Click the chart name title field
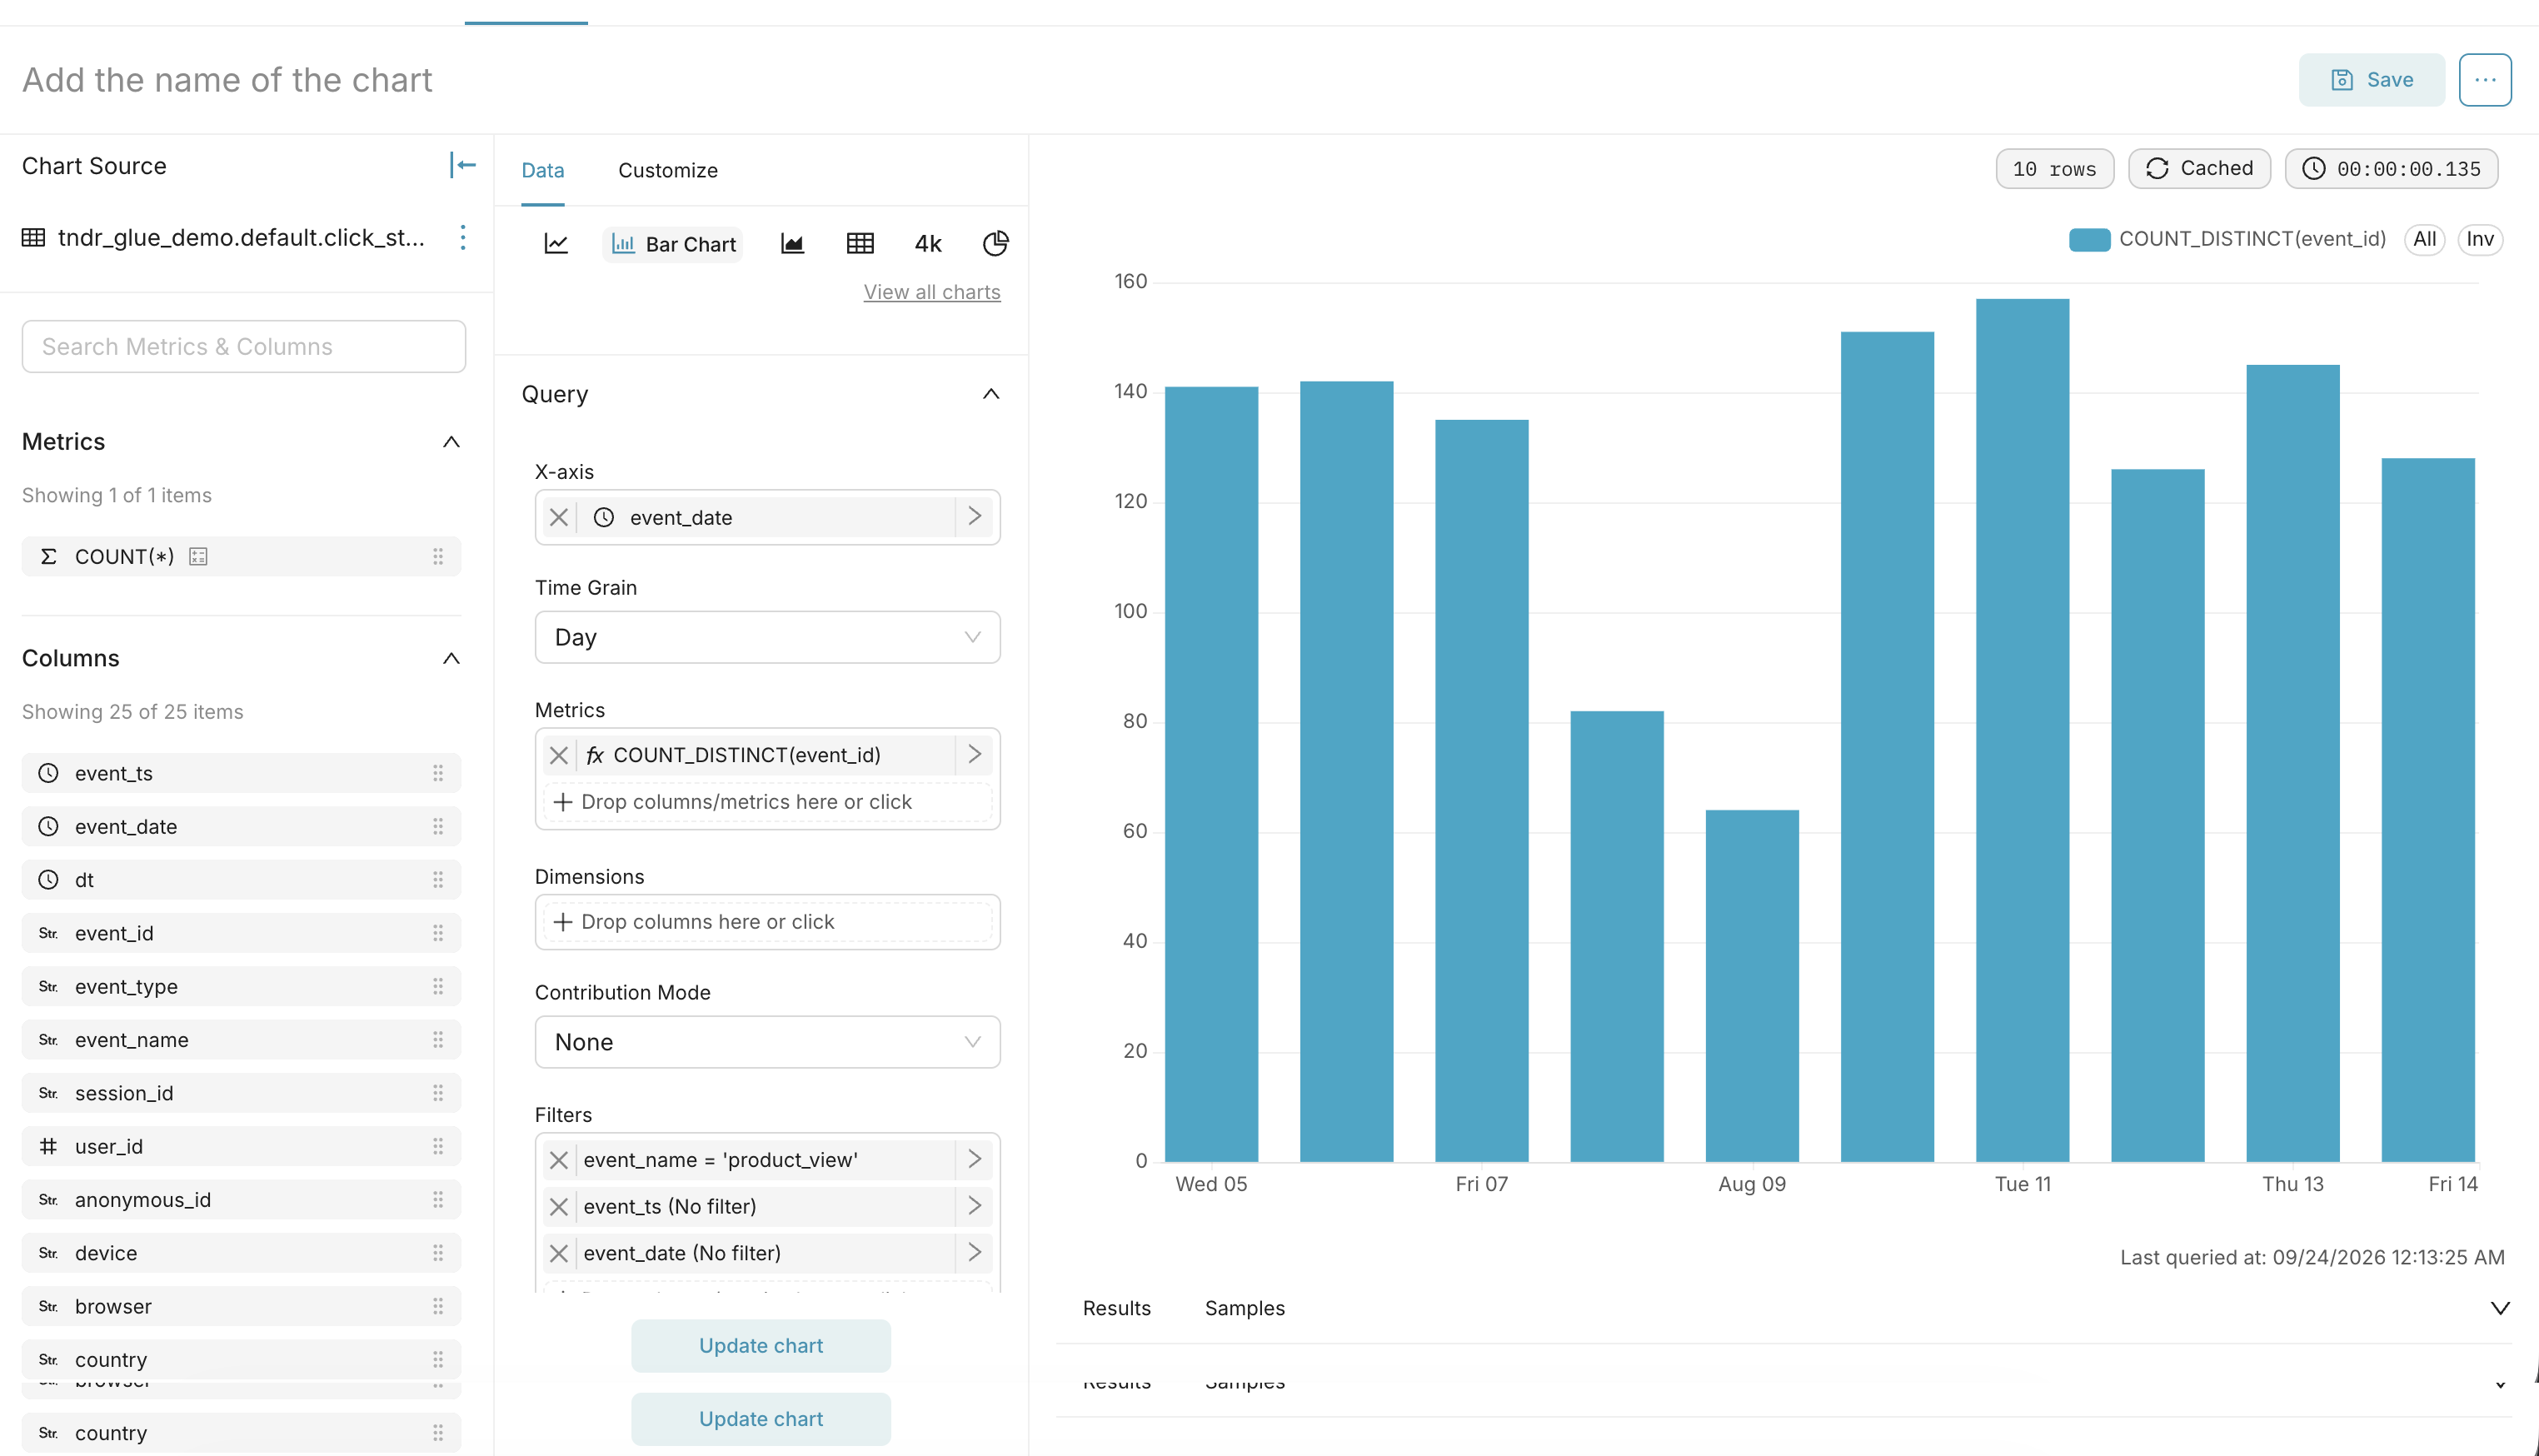 click(227, 80)
